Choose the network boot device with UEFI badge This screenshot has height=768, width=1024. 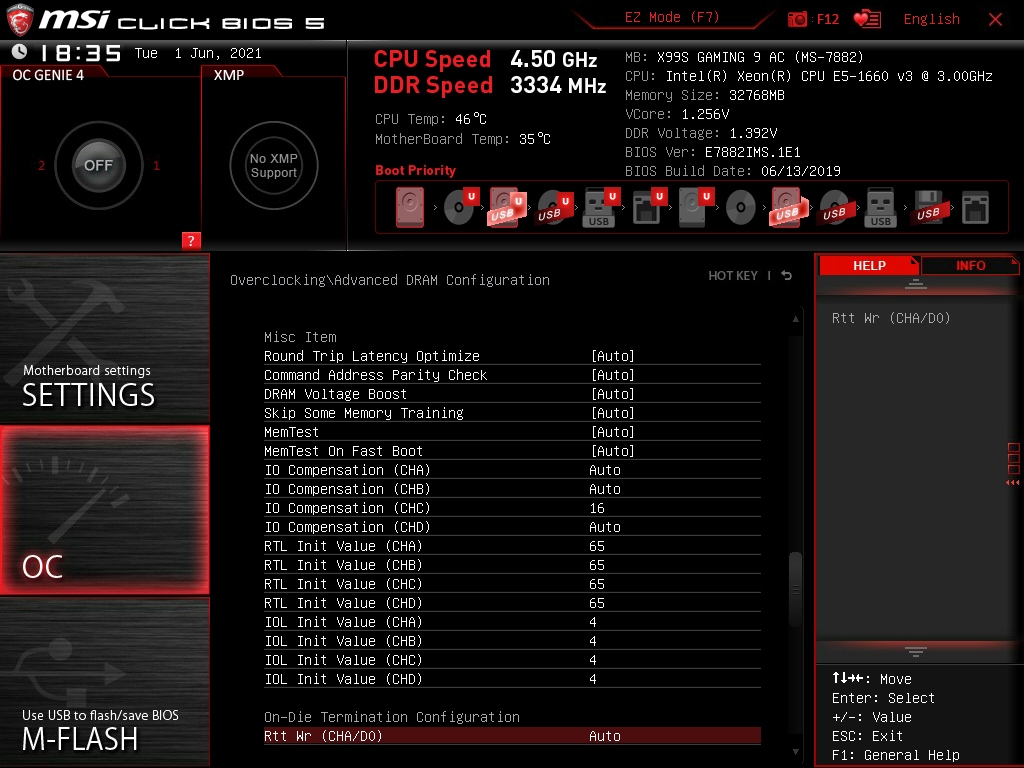[648, 208]
